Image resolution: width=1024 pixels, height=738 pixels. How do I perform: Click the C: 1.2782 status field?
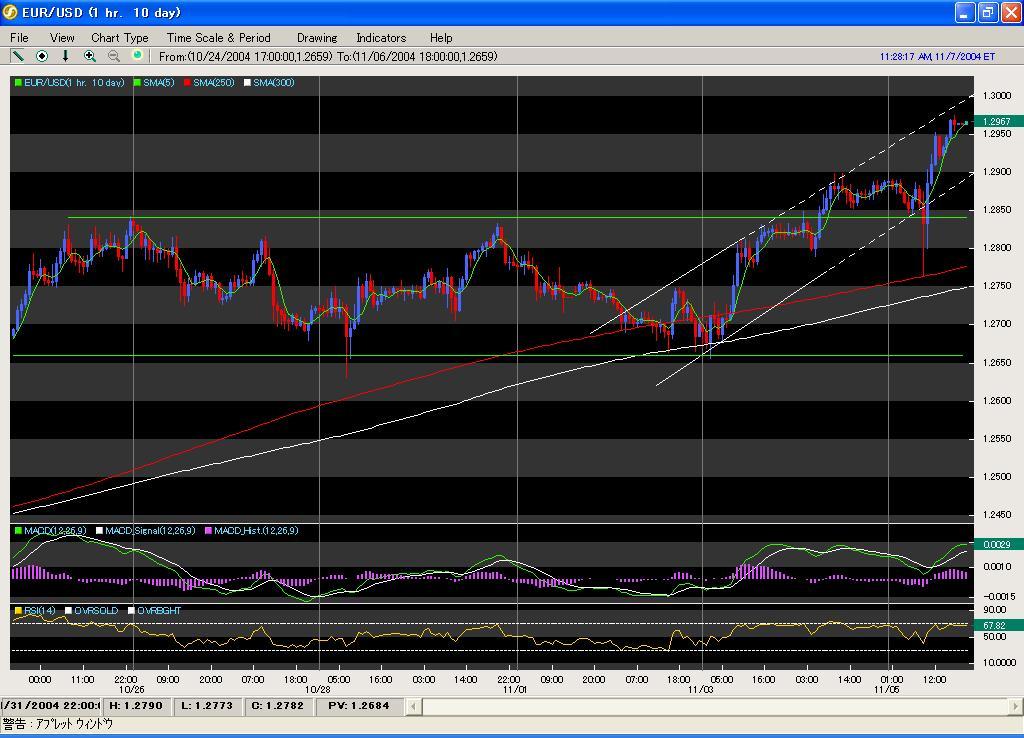[x=278, y=706]
